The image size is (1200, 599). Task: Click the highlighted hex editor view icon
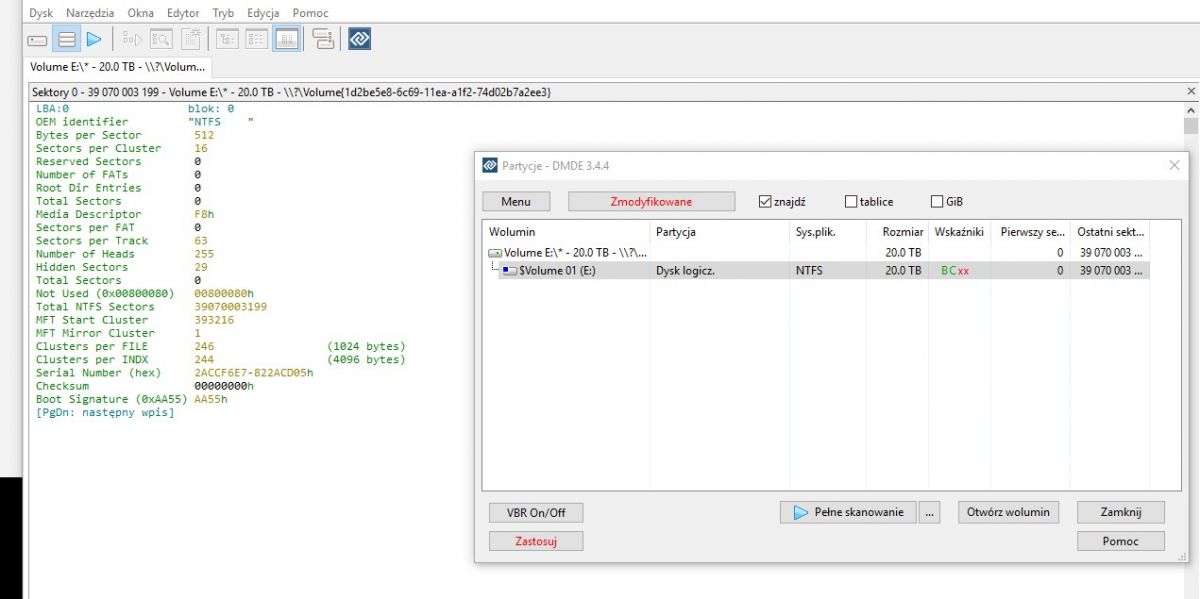(286, 40)
